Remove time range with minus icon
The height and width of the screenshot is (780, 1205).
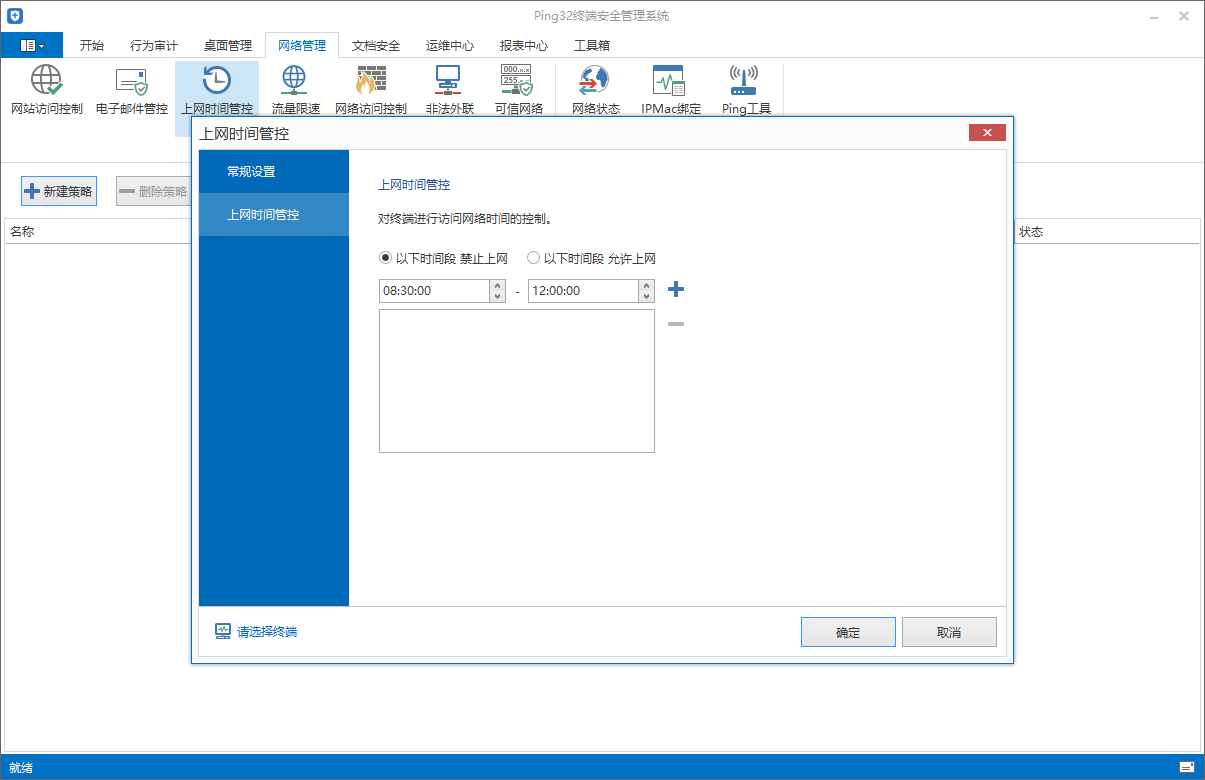pyautogui.click(x=676, y=324)
